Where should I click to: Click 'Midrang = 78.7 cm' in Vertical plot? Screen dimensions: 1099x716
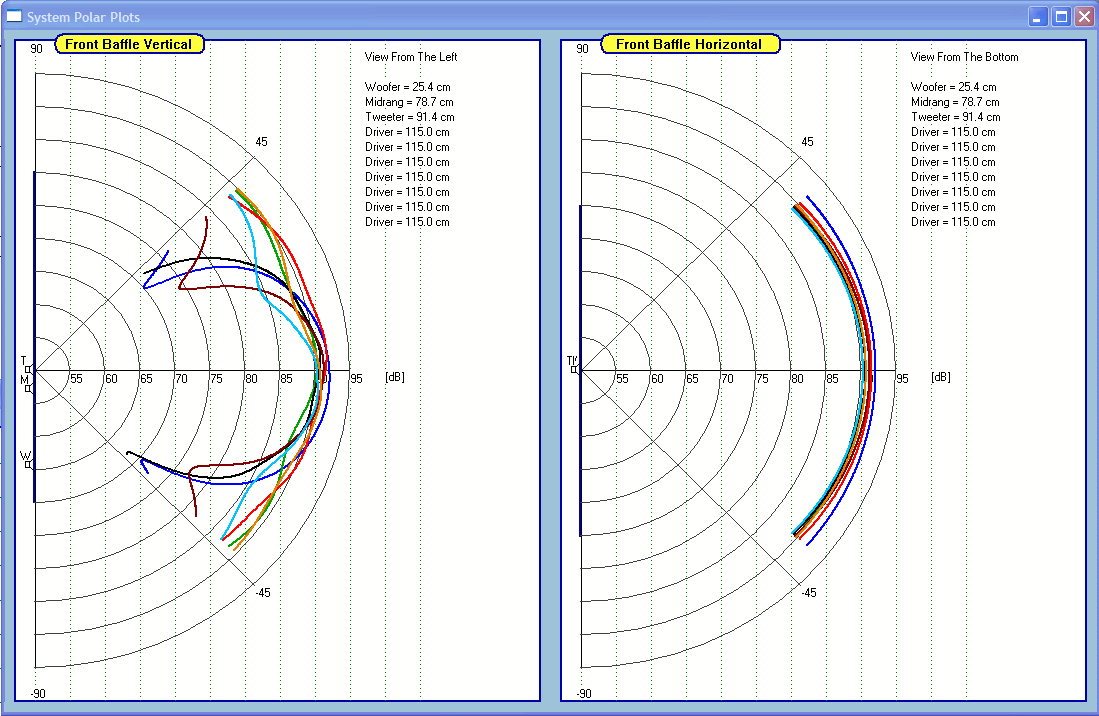click(x=409, y=102)
